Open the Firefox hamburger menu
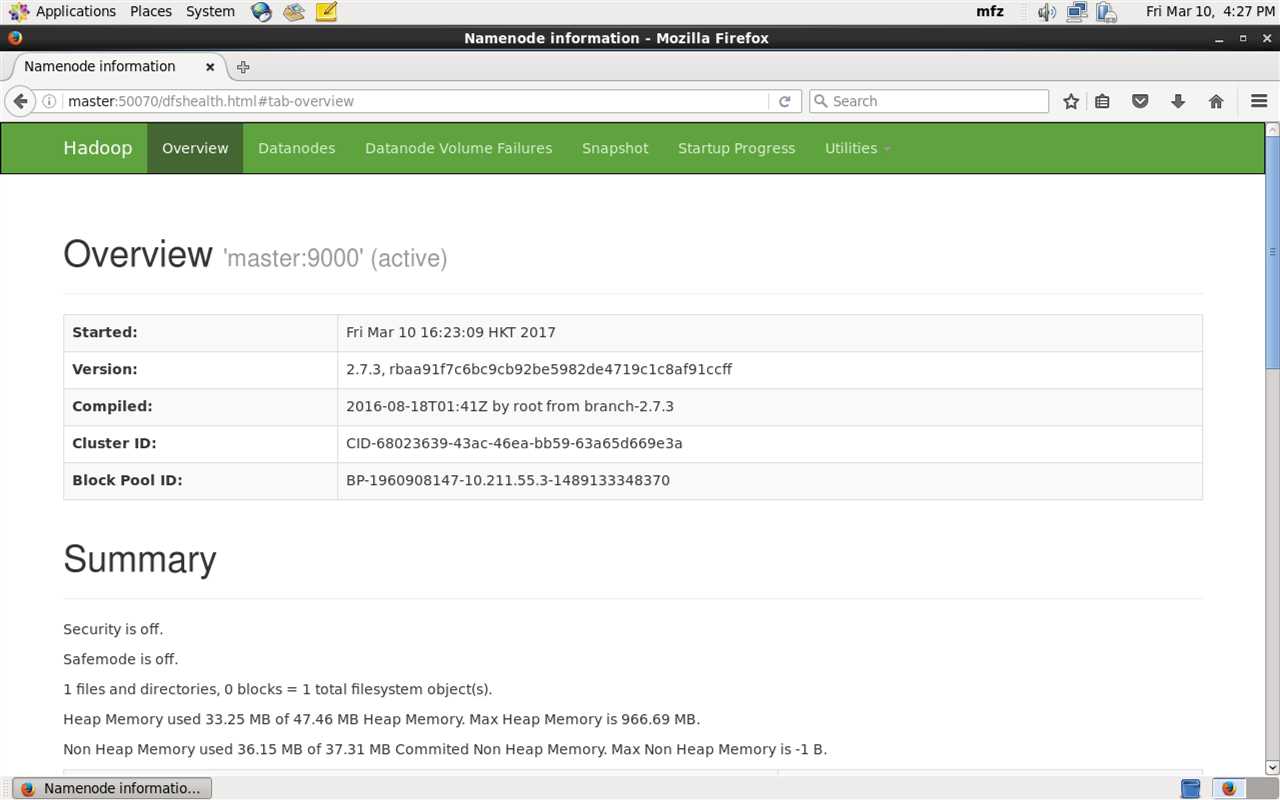 coord(1259,101)
